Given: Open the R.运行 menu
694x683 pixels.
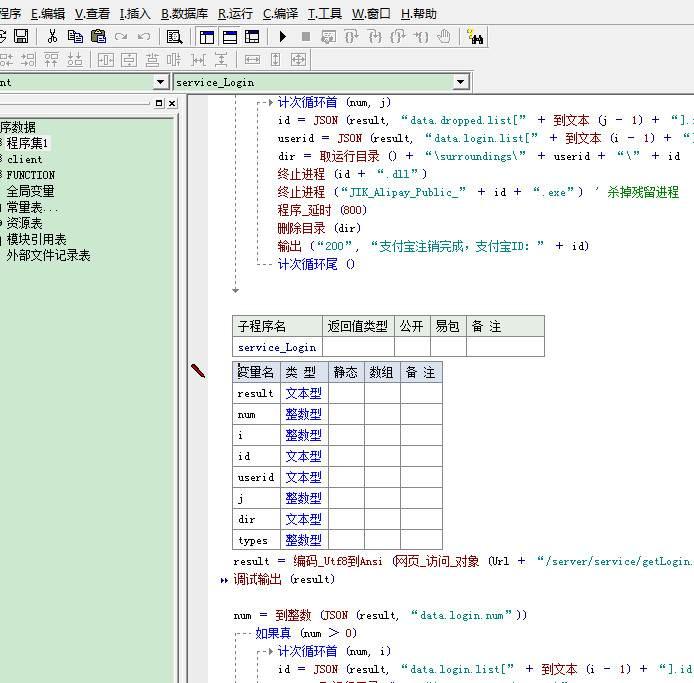Looking at the screenshot, I should pyautogui.click(x=235, y=14).
